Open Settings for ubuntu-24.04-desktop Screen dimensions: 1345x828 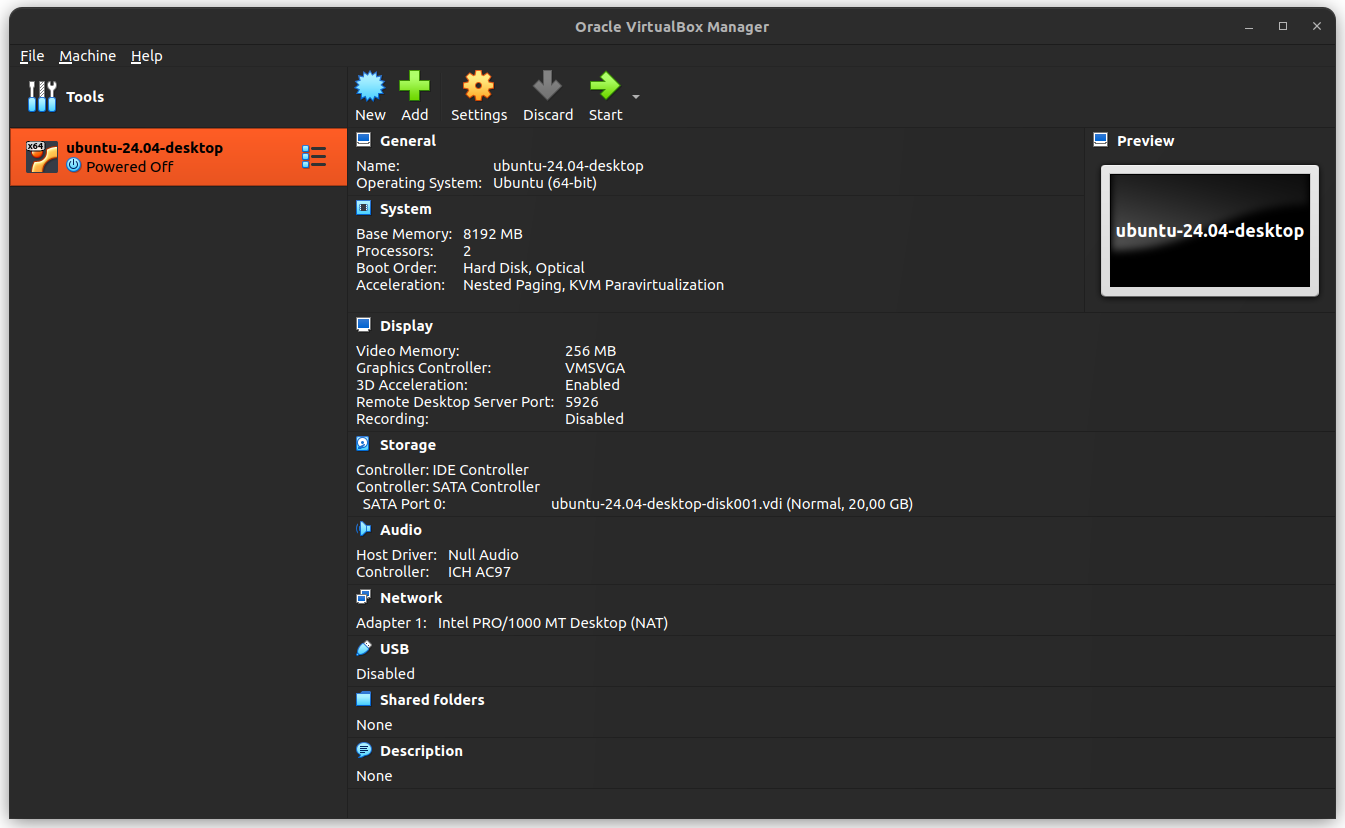click(478, 95)
